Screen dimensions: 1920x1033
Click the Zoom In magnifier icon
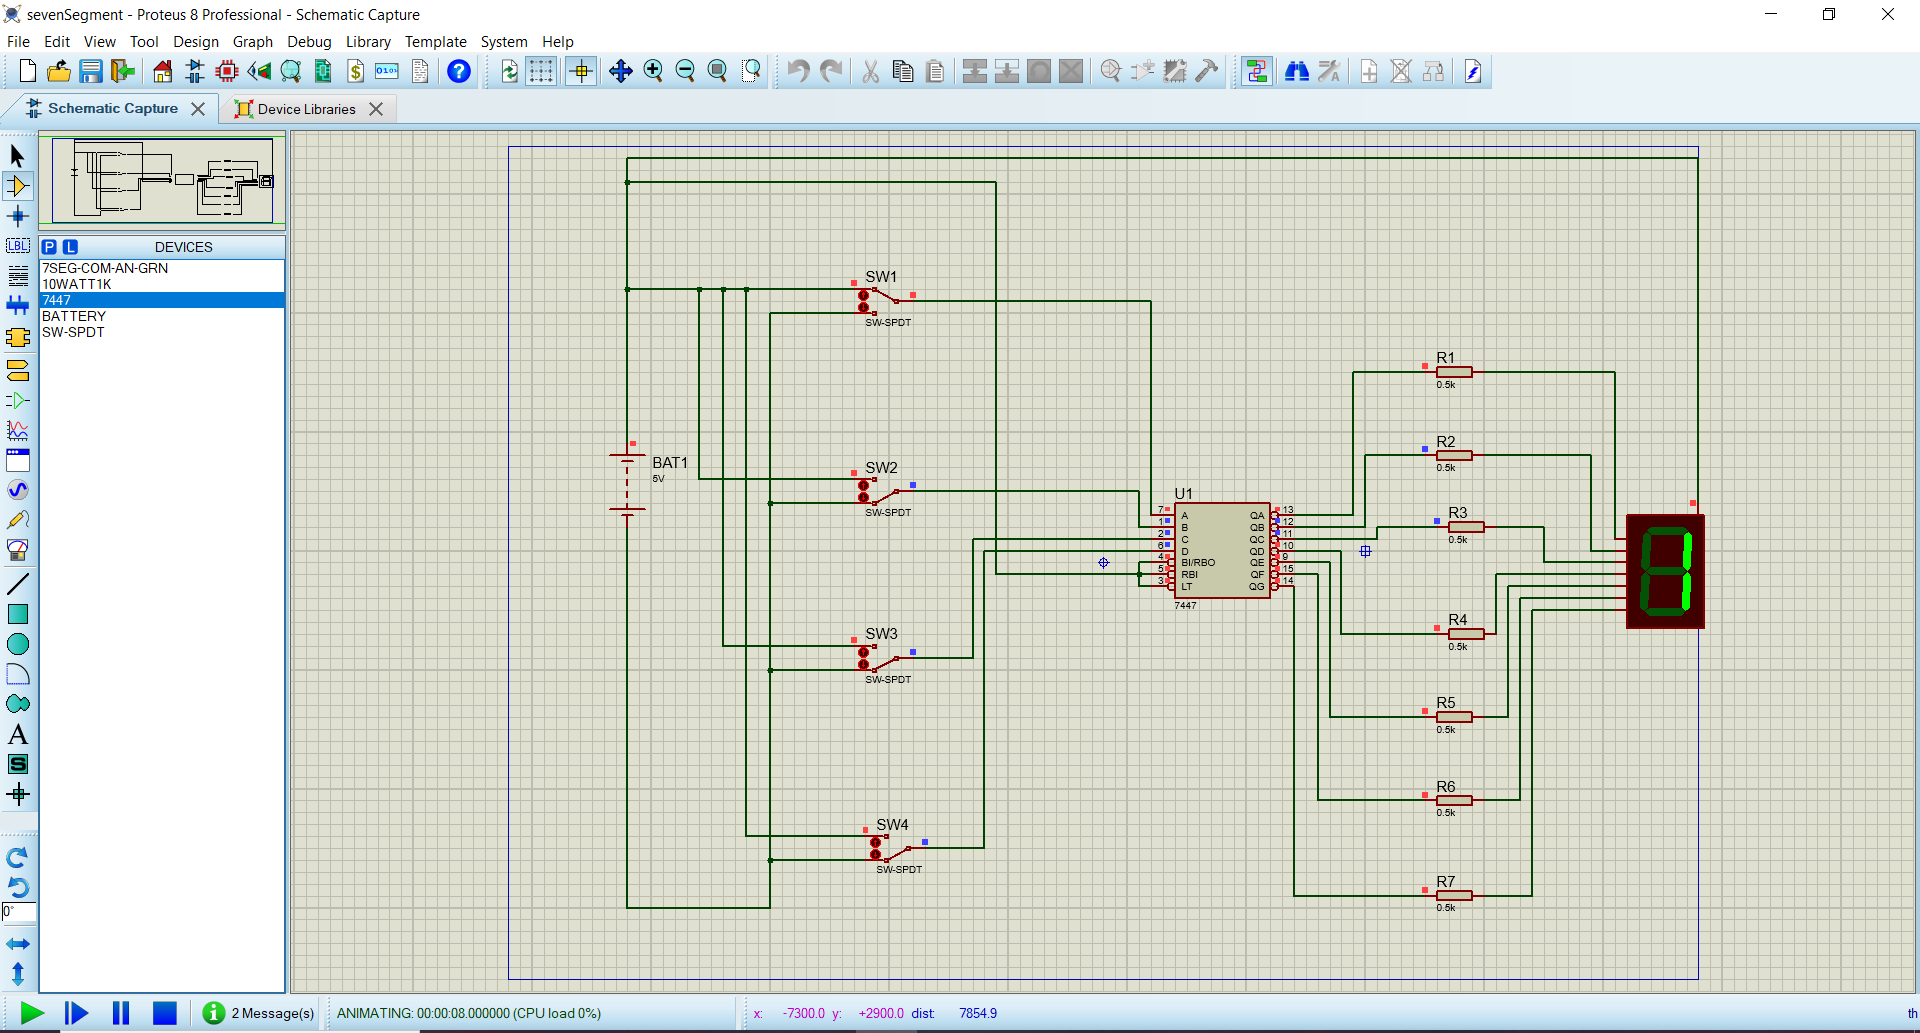click(x=653, y=71)
